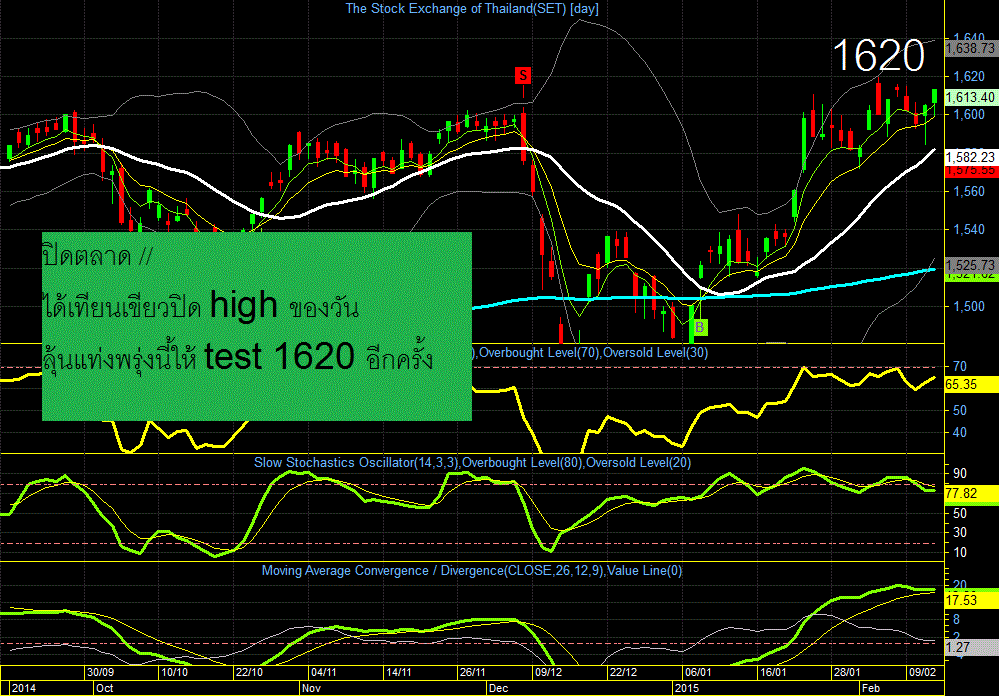The width and height of the screenshot is (999, 696).
Task: Click the 28/01 date on time axis
Action: (847, 672)
